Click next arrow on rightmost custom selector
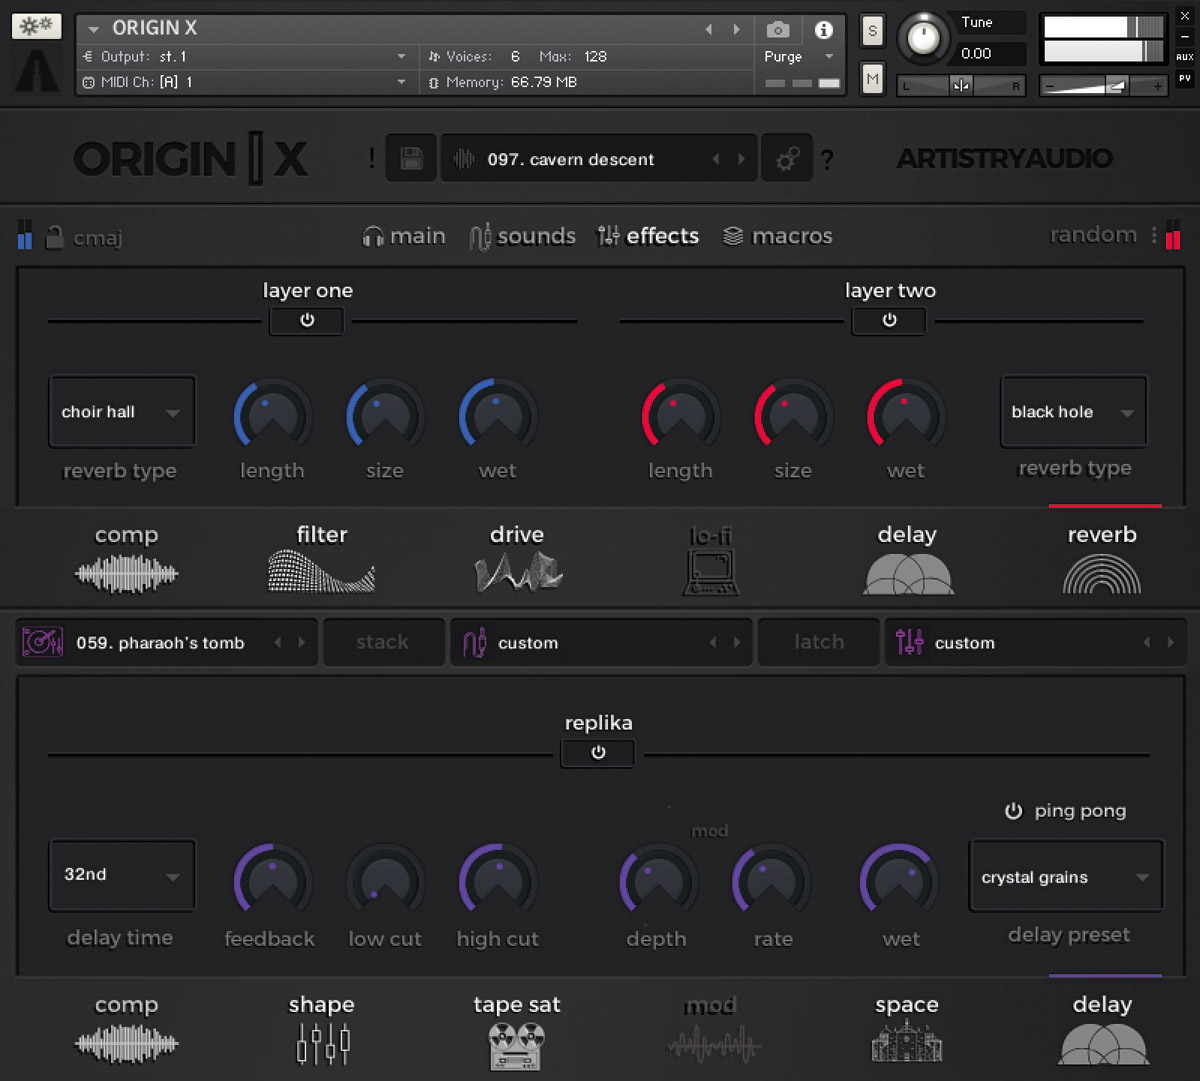This screenshot has height=1081, width=1200. (x=1171, y=643)
